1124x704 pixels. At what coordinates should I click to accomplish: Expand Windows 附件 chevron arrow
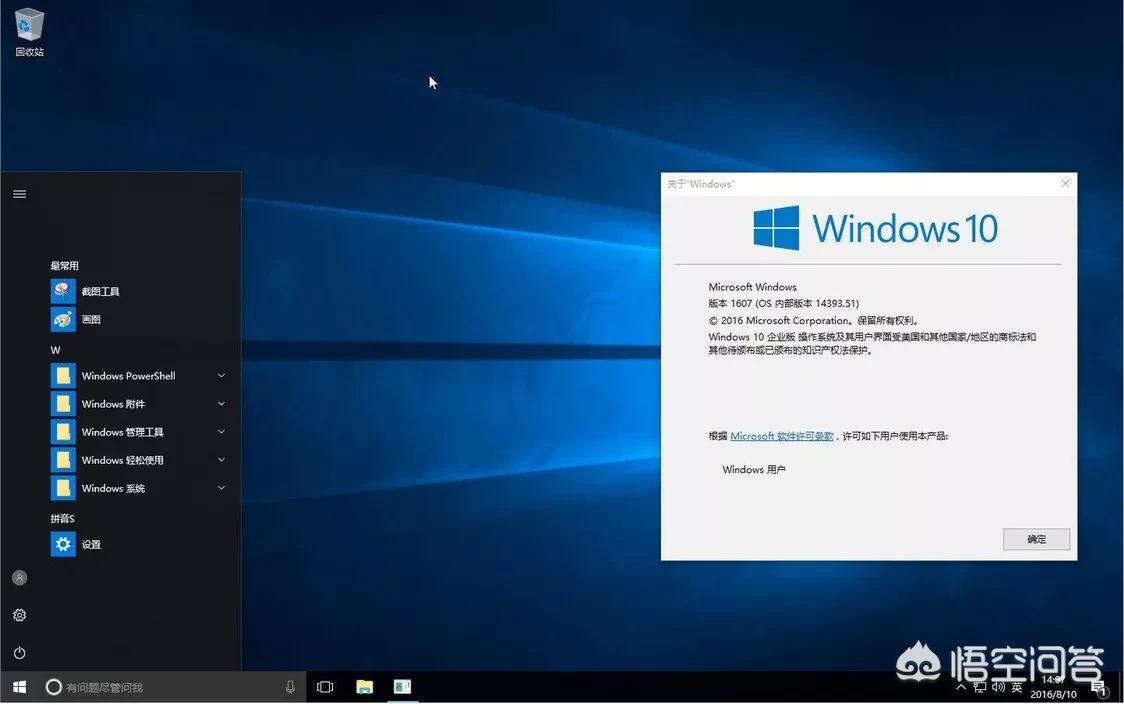click(x=222, y=404)
